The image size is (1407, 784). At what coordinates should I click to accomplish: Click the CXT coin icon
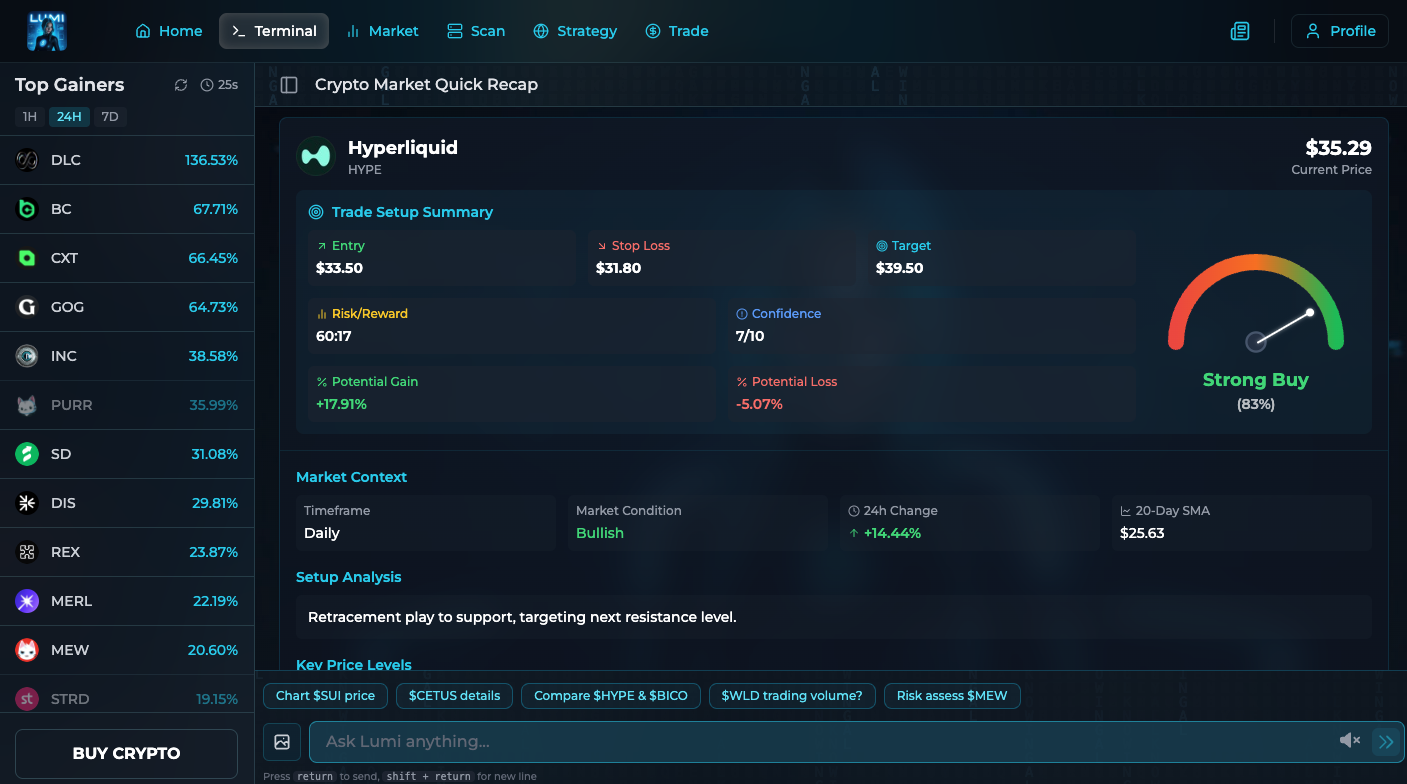coord(27,258)
